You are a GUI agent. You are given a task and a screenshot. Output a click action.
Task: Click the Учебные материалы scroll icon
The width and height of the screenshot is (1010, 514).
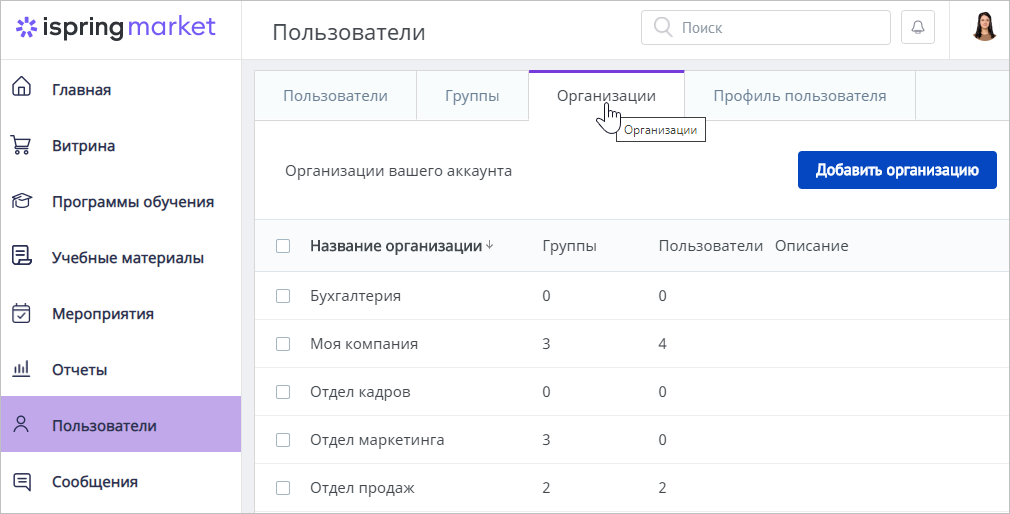(22, 256)
